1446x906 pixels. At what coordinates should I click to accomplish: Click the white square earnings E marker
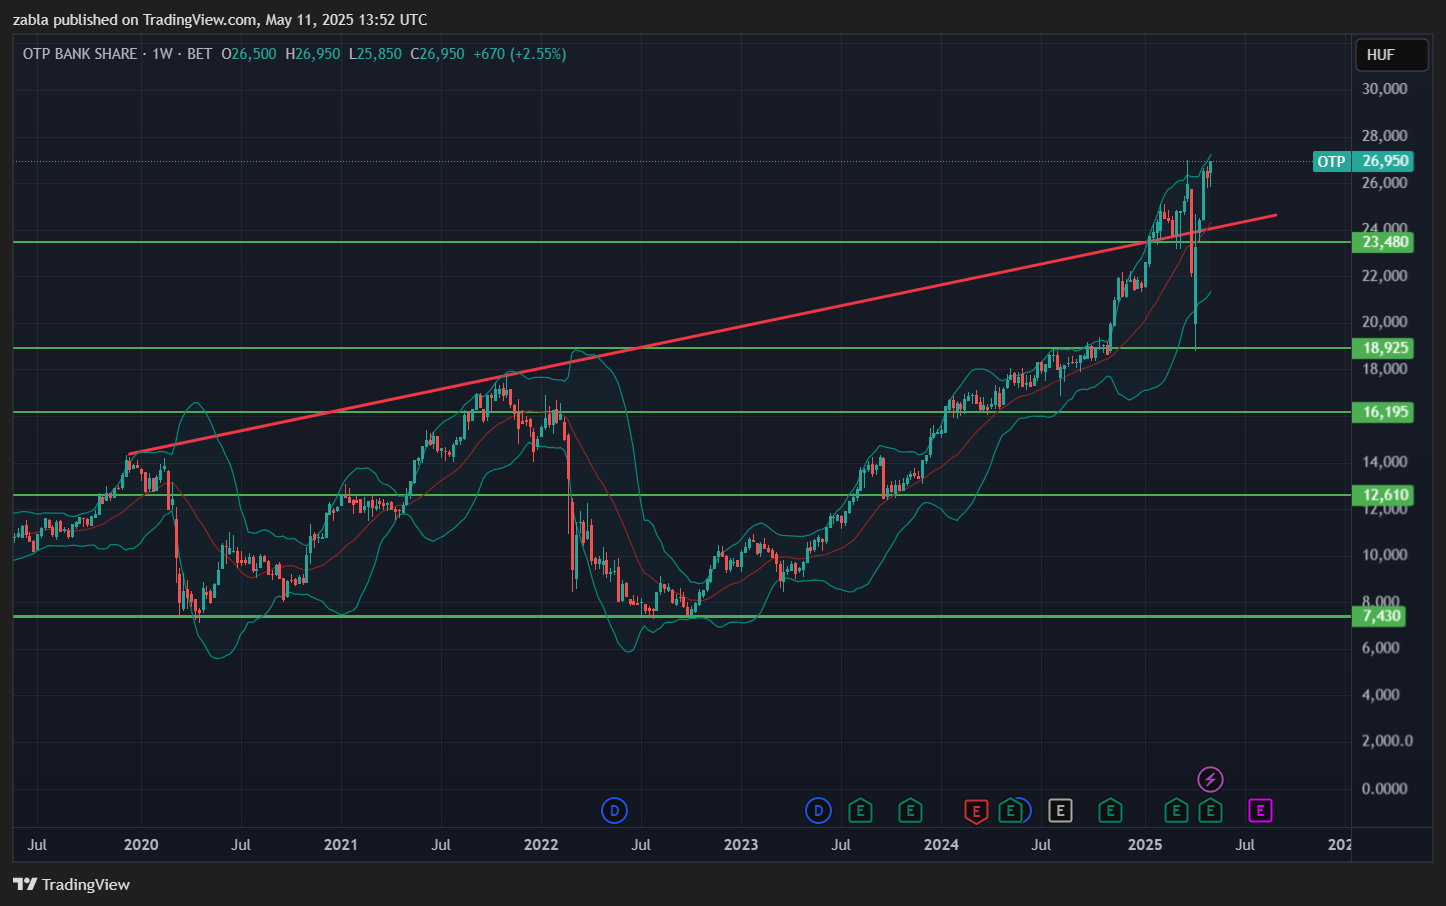tap(1060, 811)
